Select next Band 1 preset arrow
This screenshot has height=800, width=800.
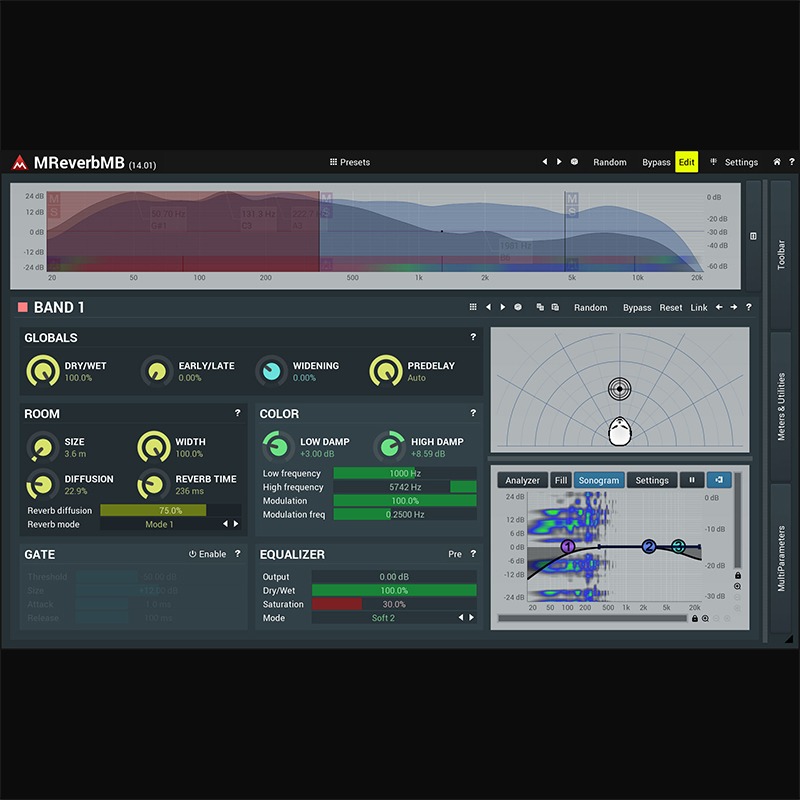503,307
